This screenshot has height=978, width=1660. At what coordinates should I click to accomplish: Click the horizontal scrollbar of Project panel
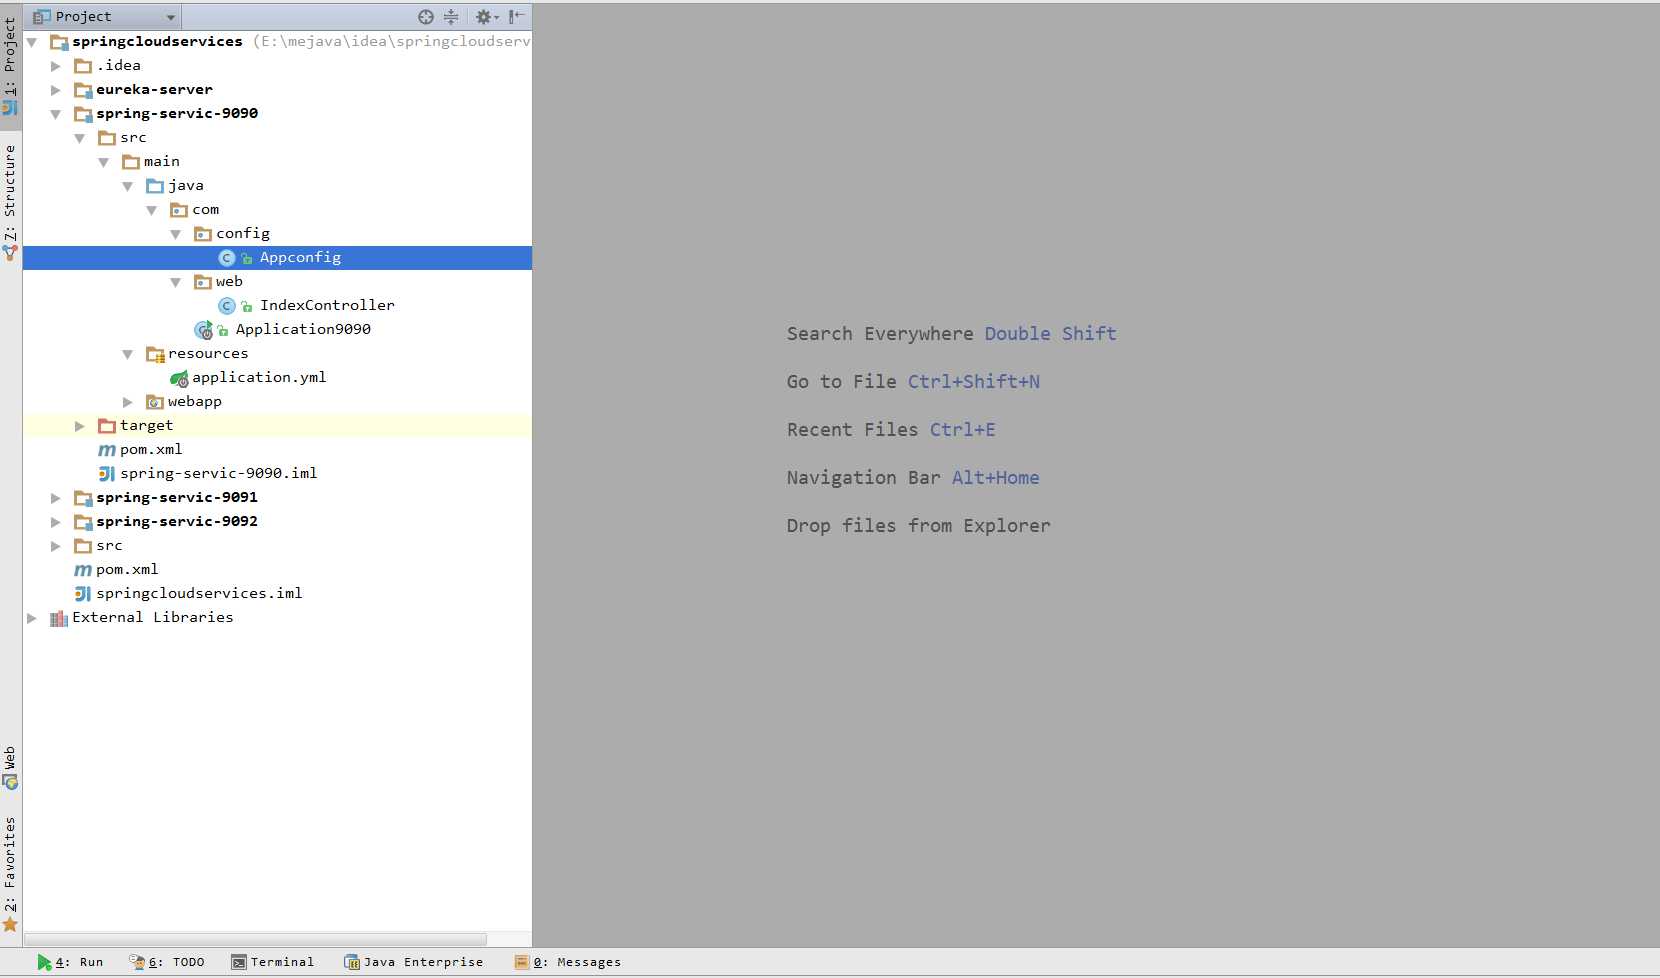(255, 940)
